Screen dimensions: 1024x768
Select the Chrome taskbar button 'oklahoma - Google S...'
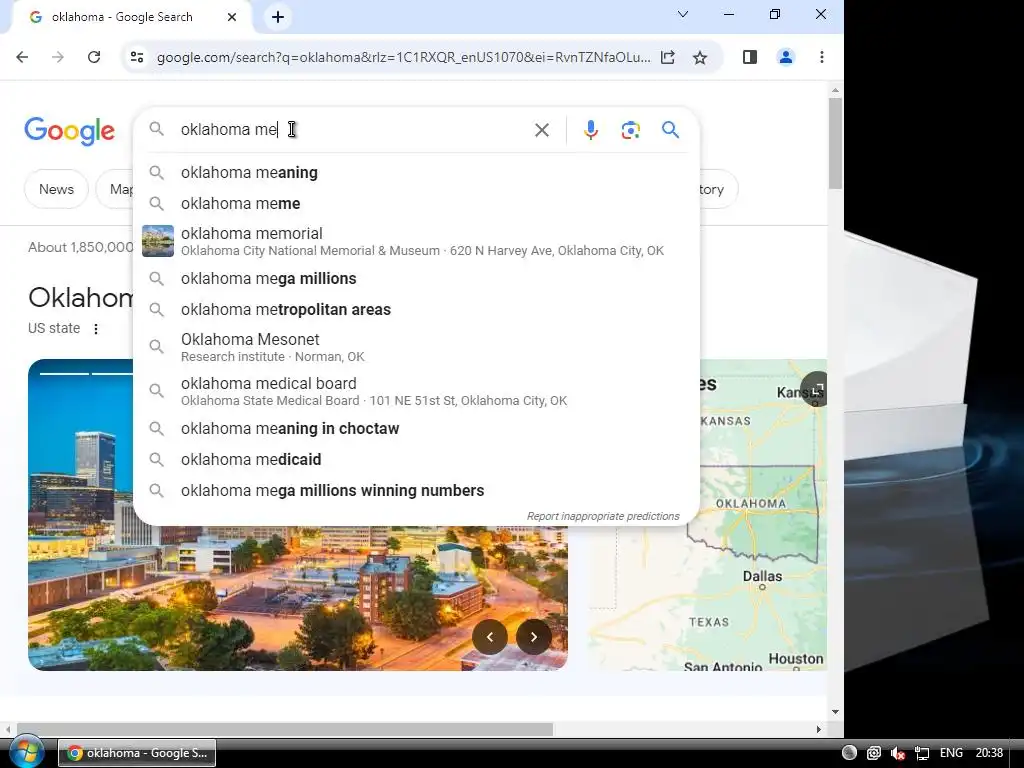pyautogui.click(x=137, y=753)
